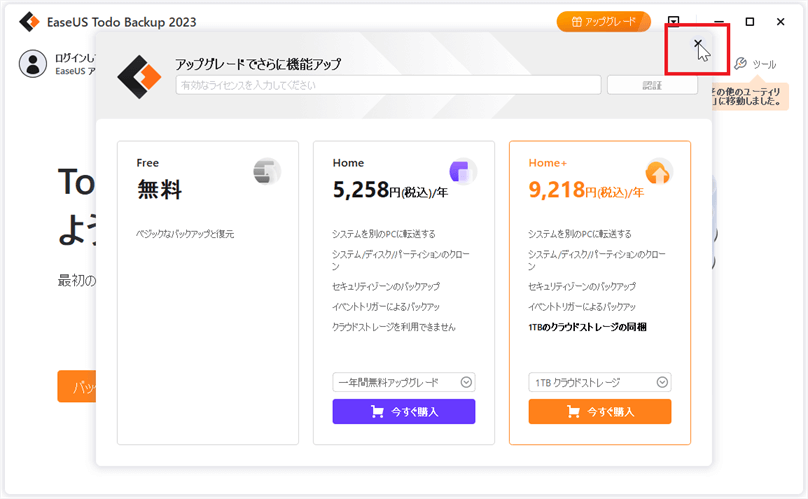Click orange 今すぐ購入 button for Home+
Viewport: 808px width, 499px height.
(600, 411)
